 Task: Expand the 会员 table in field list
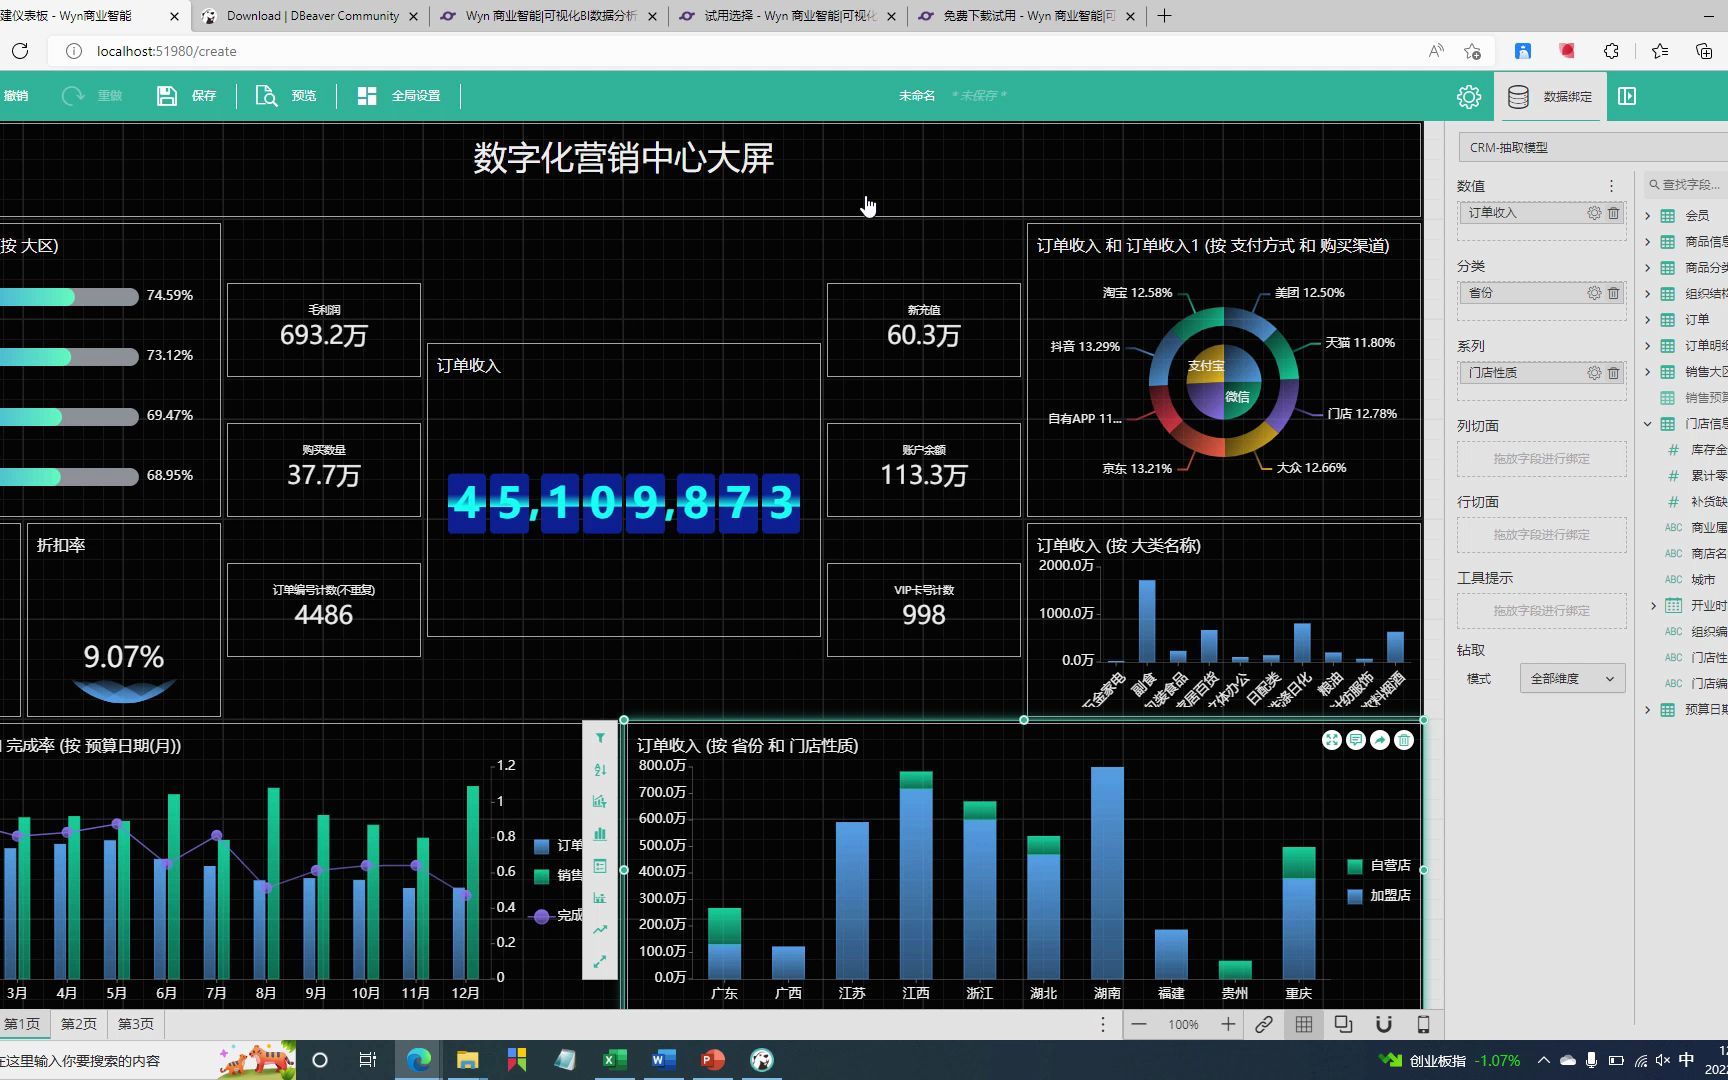(x=1648, y=216)
